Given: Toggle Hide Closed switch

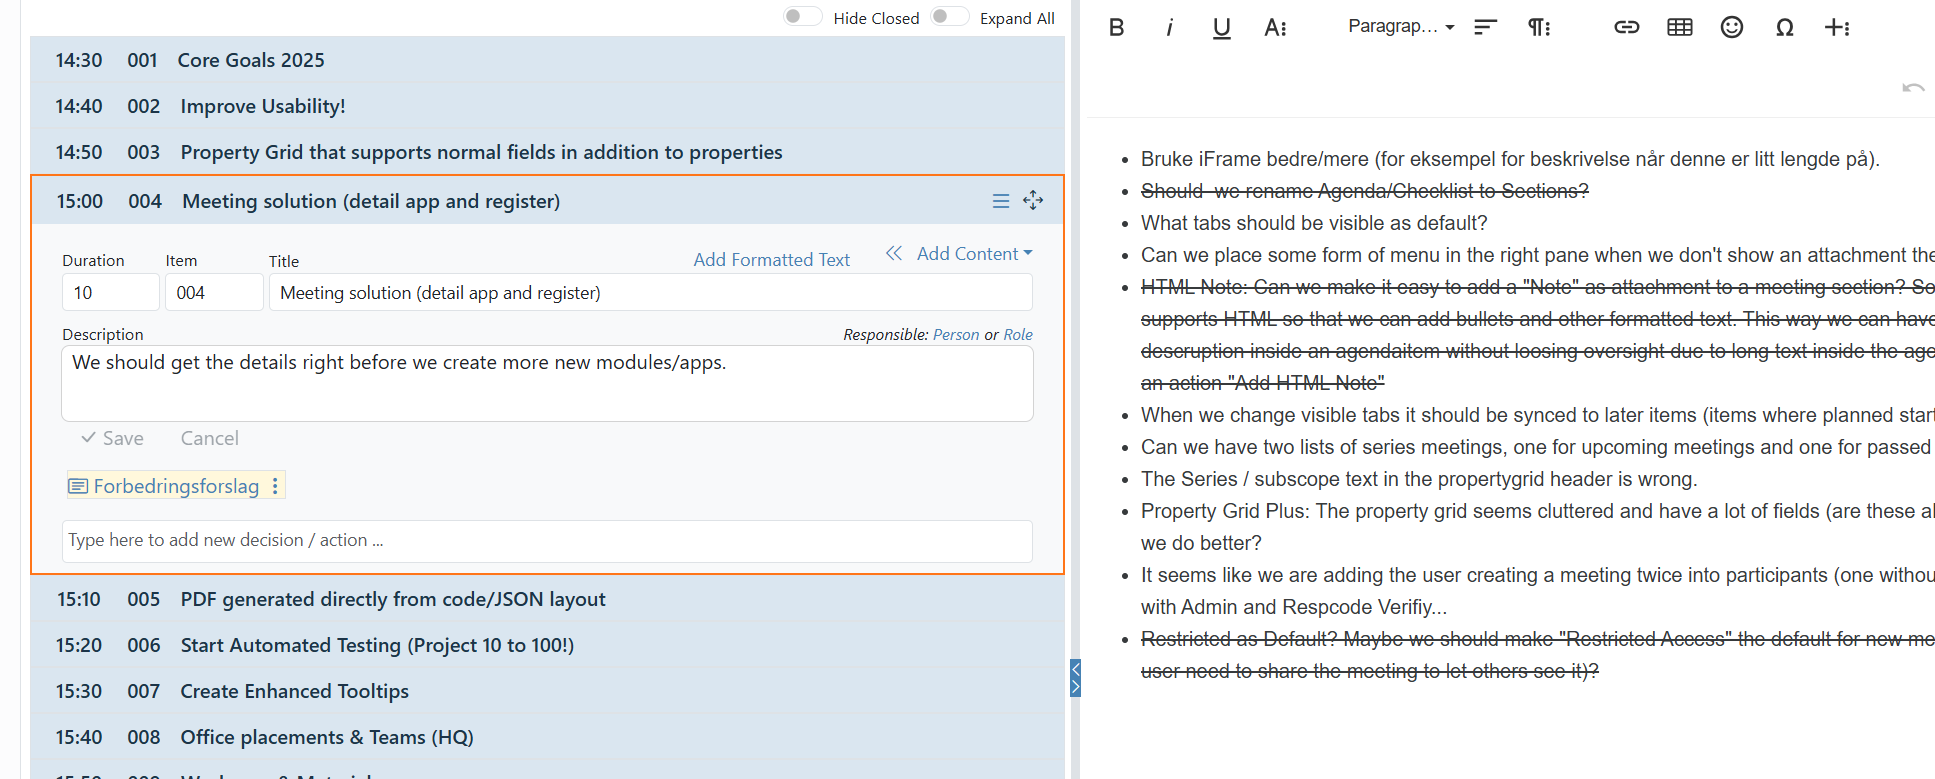Looking at the screenshot, I should (802, 17).
